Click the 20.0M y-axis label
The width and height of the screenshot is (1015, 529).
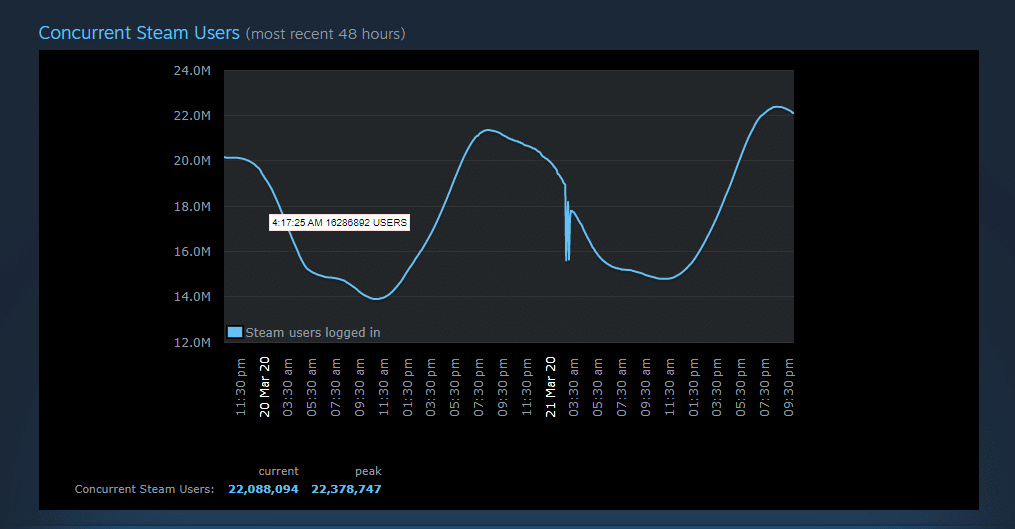pyautogui.click(x=192, y=161)
